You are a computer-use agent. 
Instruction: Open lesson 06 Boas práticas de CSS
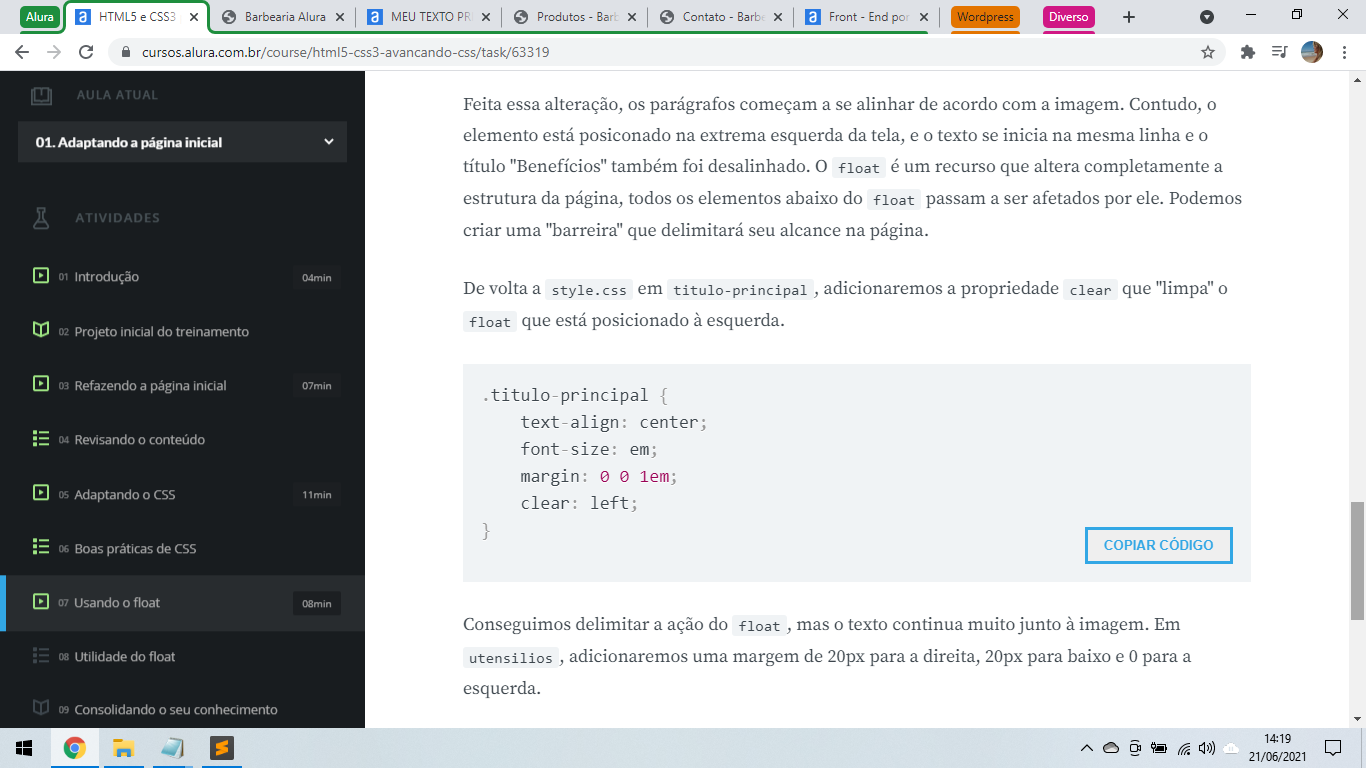tap(182, 548)
